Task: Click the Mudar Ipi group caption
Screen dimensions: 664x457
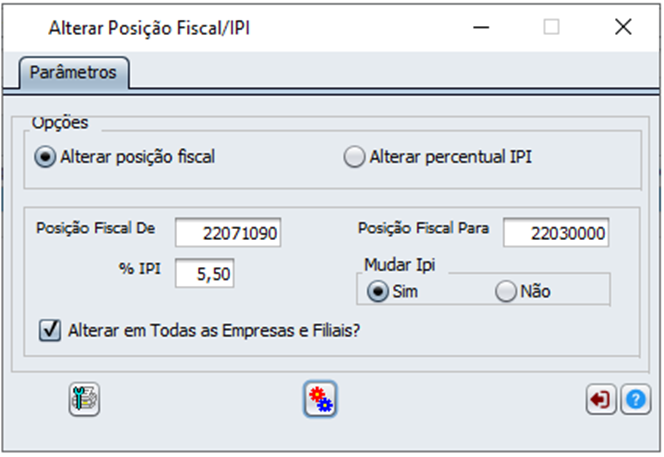Action: pos(400,265)
